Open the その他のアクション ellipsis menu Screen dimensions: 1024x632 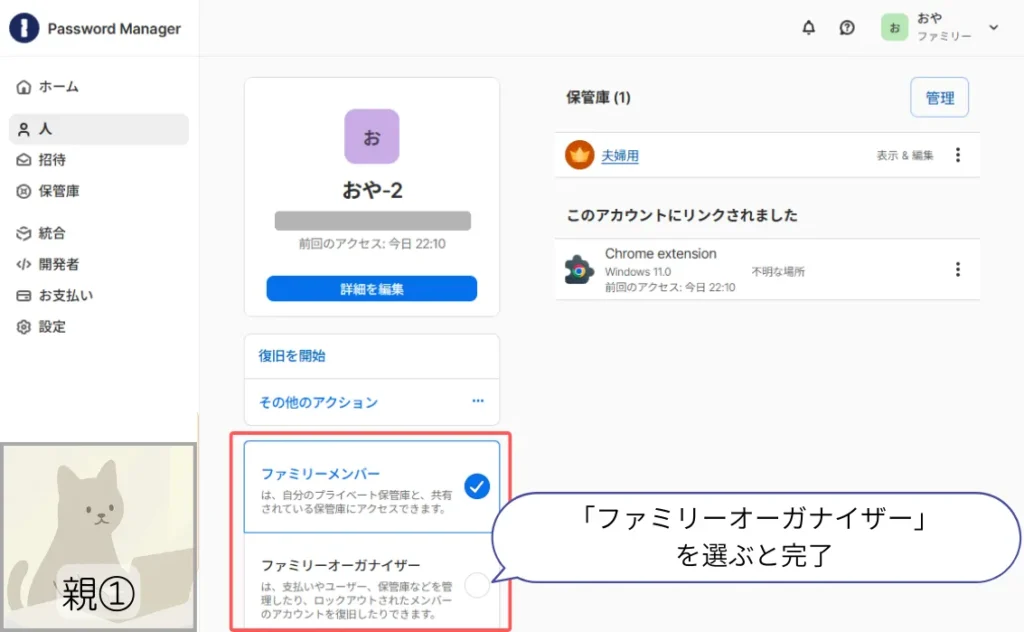coord(478,402)
